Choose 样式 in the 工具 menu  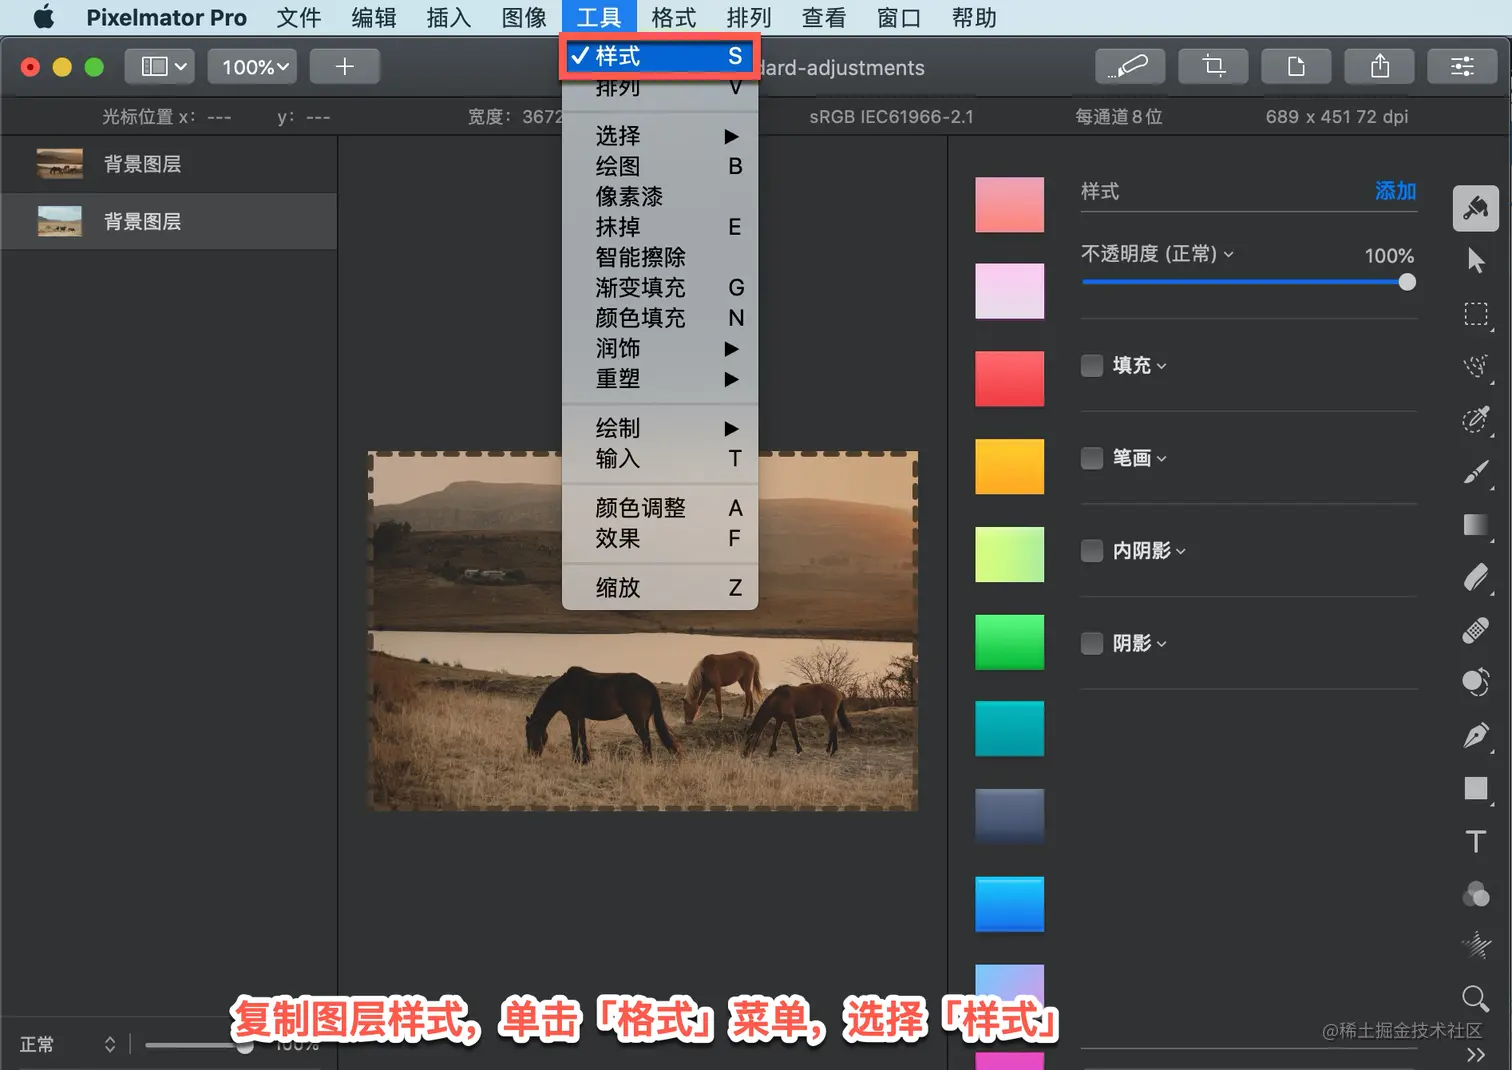tap(660, 56)
